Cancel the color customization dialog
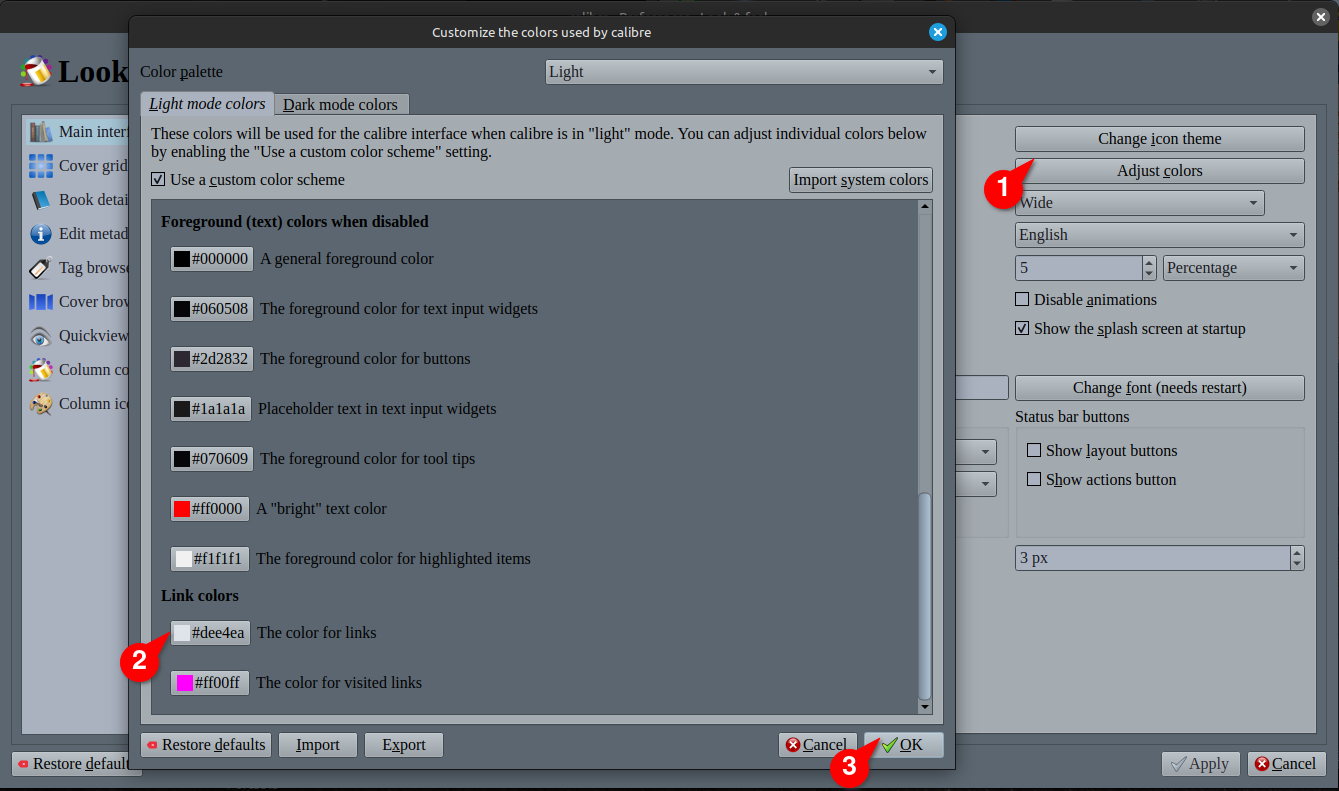 [818, 745]
